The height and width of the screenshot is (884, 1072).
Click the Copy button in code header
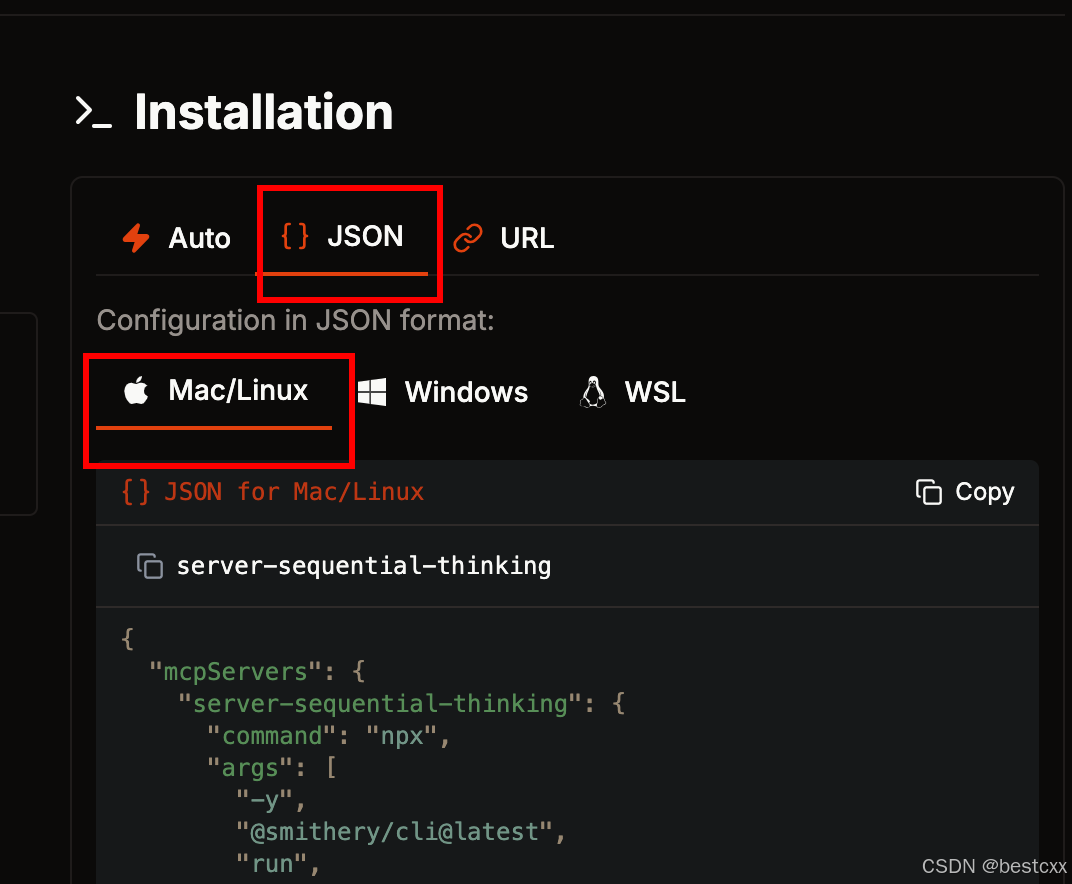click(965, 492)
